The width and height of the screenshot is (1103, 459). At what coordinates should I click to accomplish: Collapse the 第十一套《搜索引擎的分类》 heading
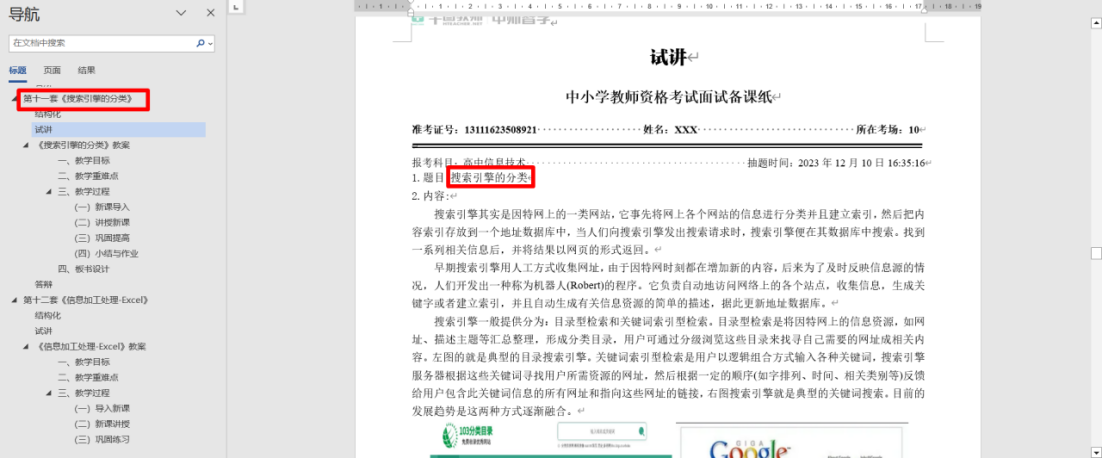click(x=14, y=99)
